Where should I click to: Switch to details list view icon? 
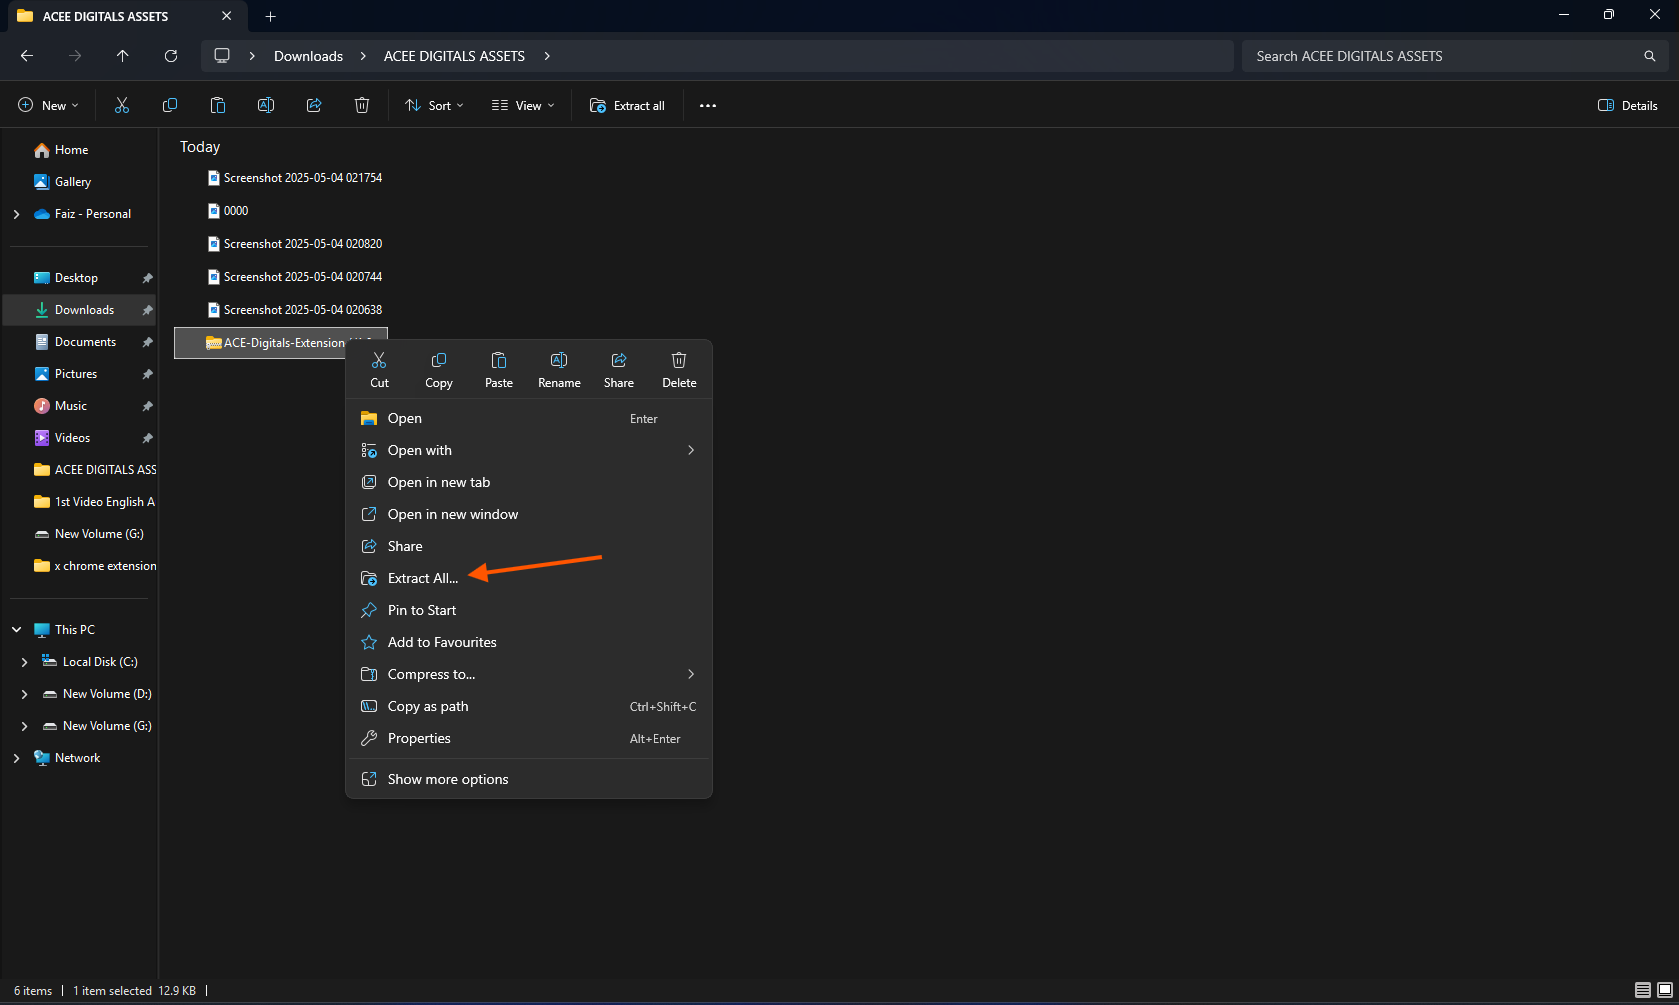point(1642,990)
